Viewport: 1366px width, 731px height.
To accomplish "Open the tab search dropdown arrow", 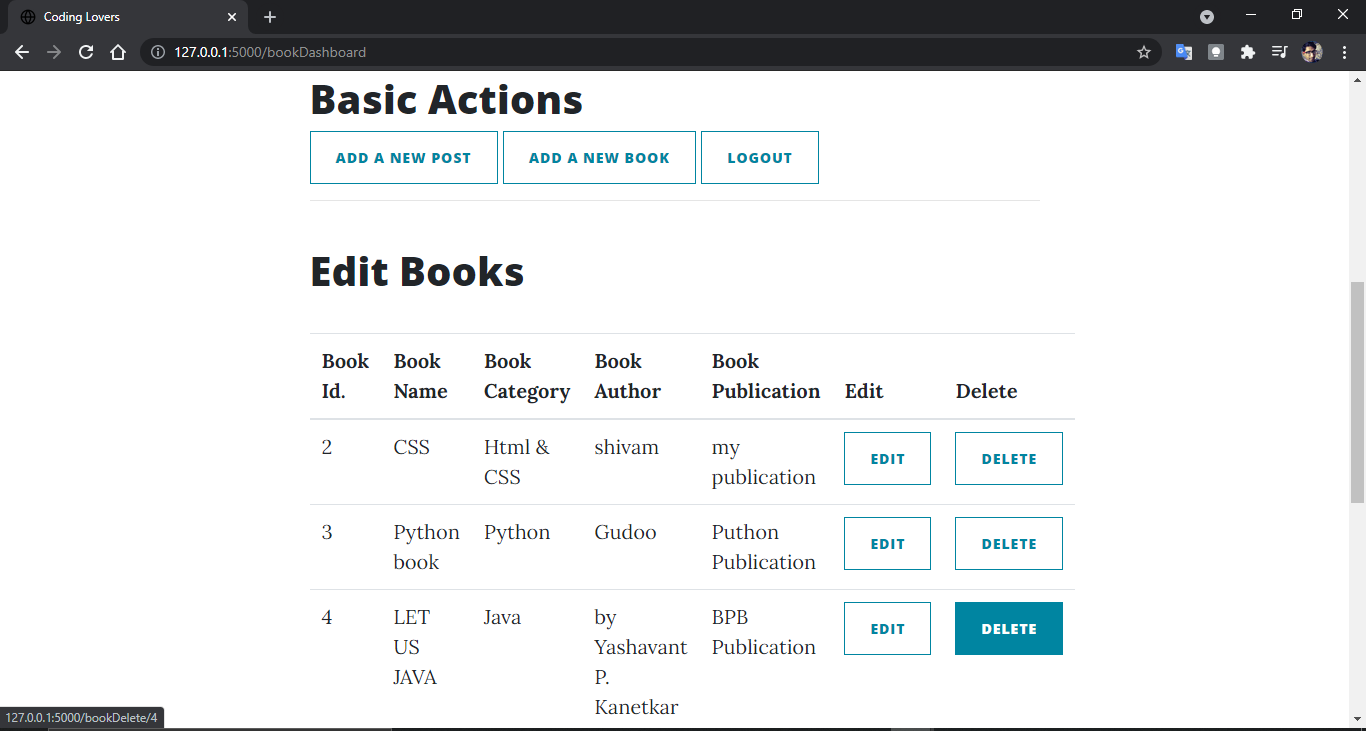I will tap(1207, 17).
